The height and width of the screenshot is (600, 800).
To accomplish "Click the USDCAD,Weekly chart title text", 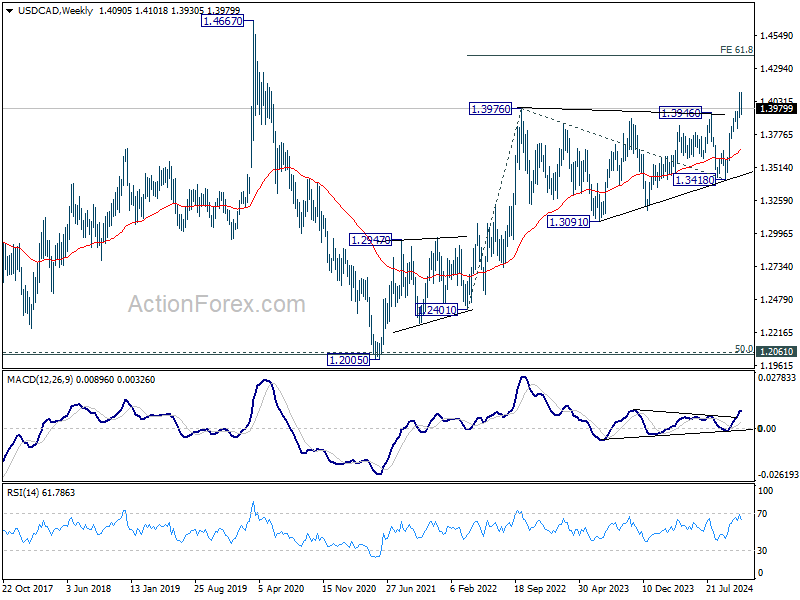I will pos(55,11).
